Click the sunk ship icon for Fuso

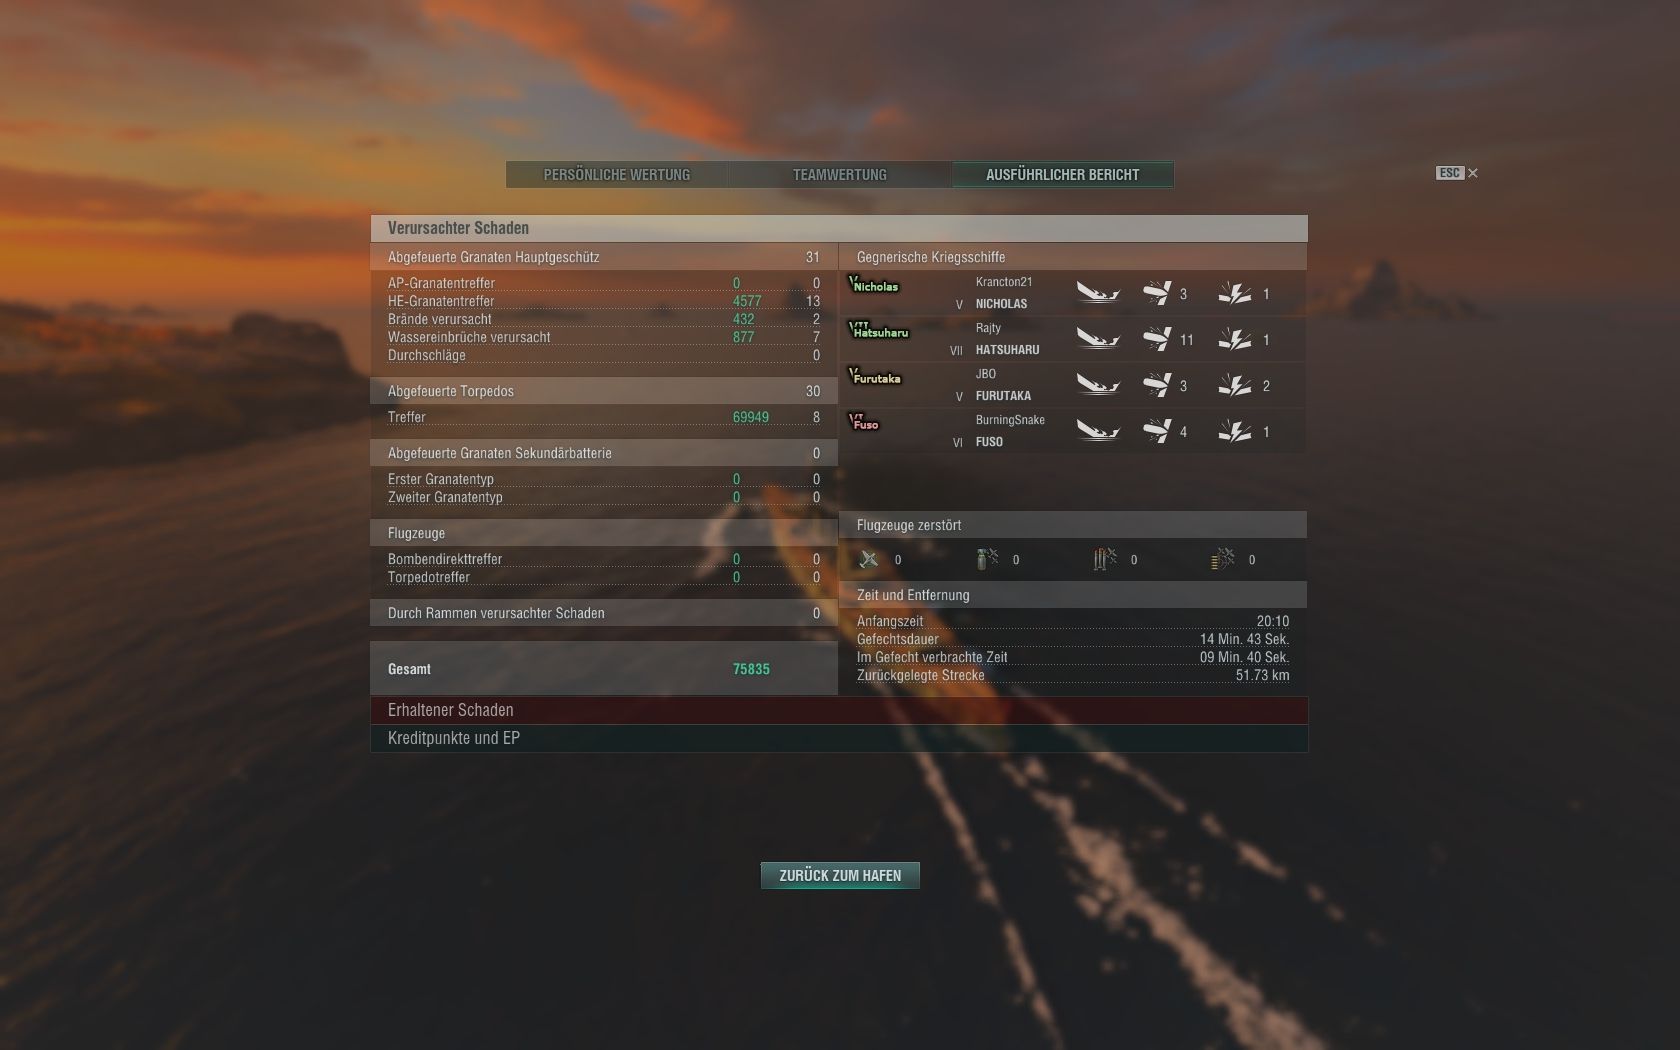click(1097, 431)
